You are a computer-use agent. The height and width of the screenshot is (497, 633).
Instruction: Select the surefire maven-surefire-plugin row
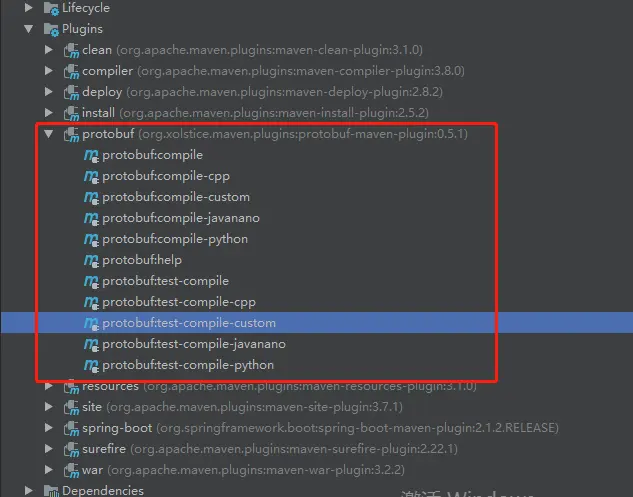point(270,449)
